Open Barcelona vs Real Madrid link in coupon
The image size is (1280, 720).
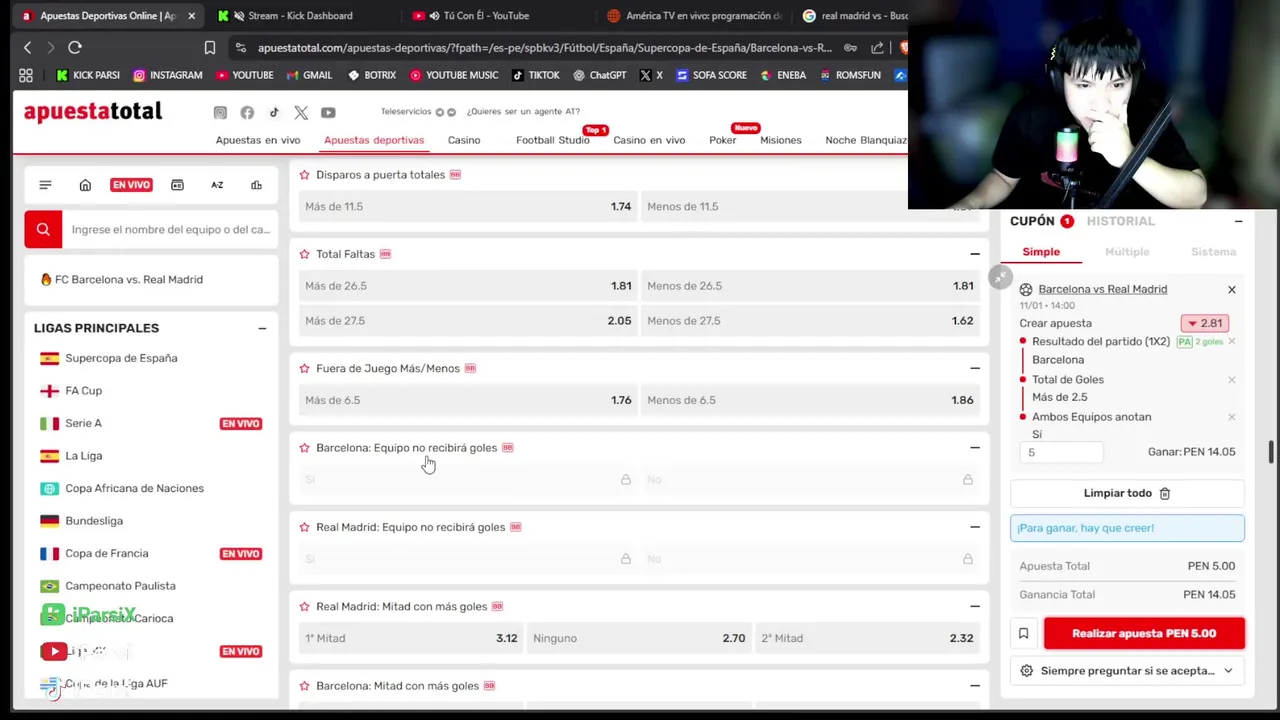(1102, 289)
